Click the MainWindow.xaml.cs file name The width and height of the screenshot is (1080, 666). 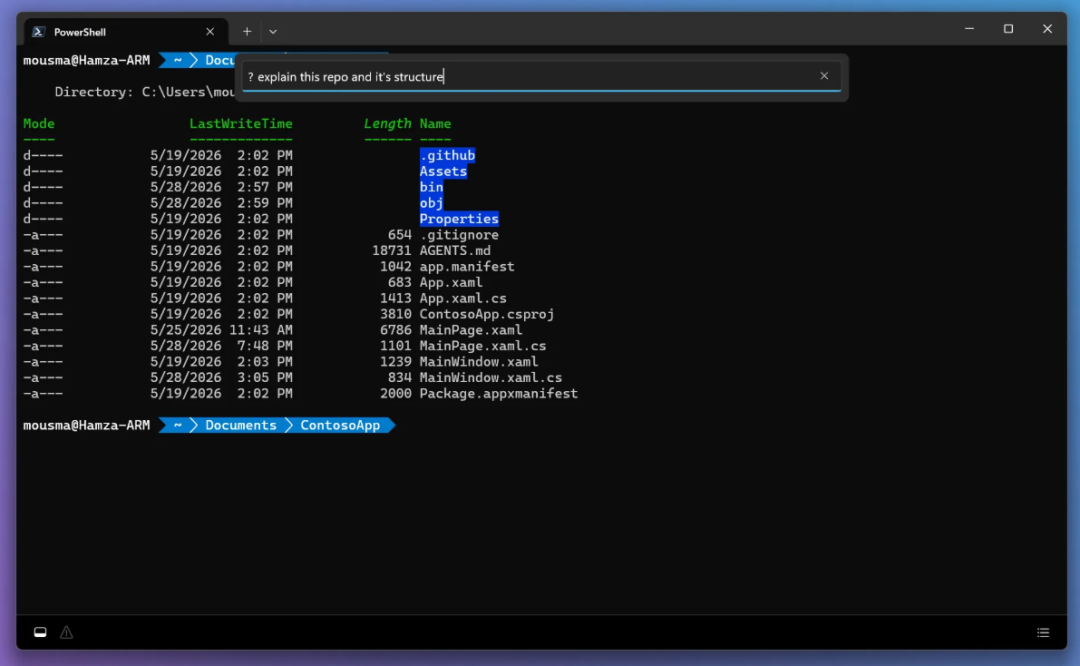(x=490, y=377)
